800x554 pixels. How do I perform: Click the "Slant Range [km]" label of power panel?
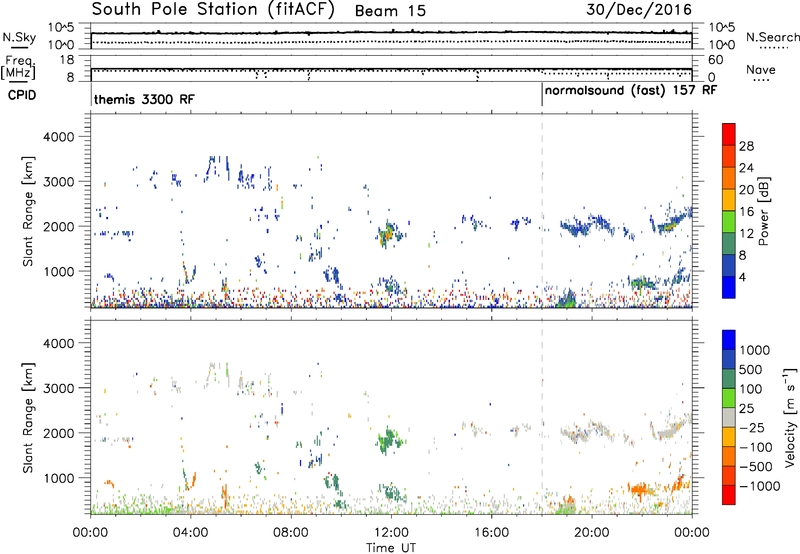(28, 211)
